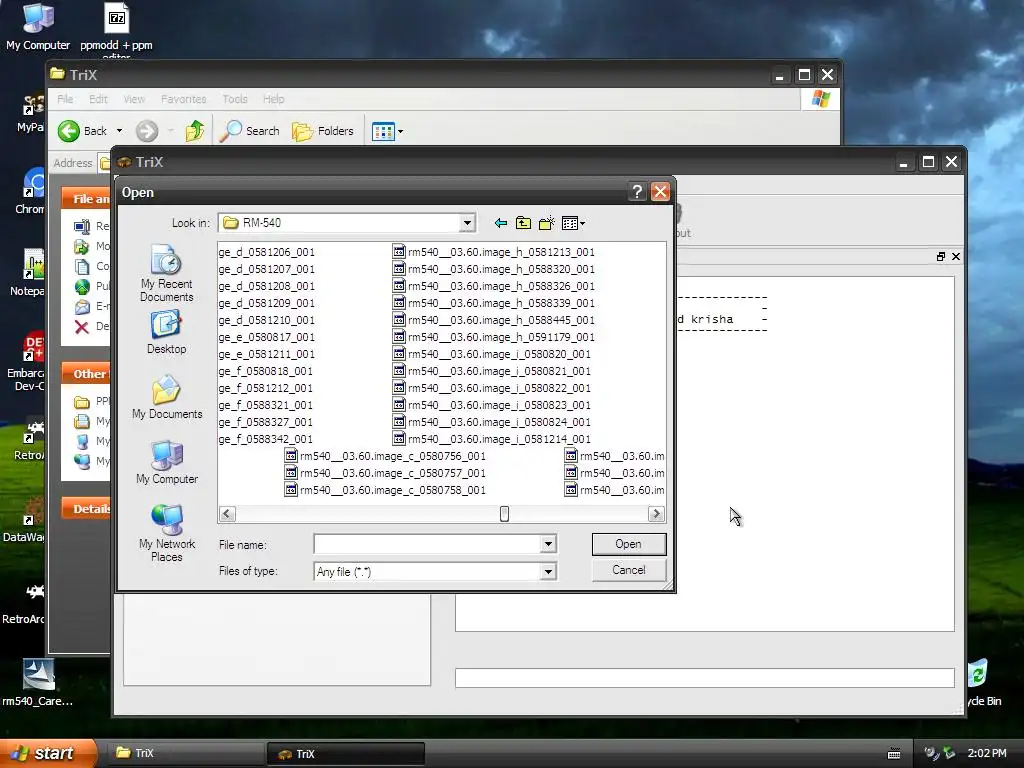This screenshot has width=1024, height=768.
Task: Select file rm540__03.60.image_i_0580822_001
Action: (492, 387)
